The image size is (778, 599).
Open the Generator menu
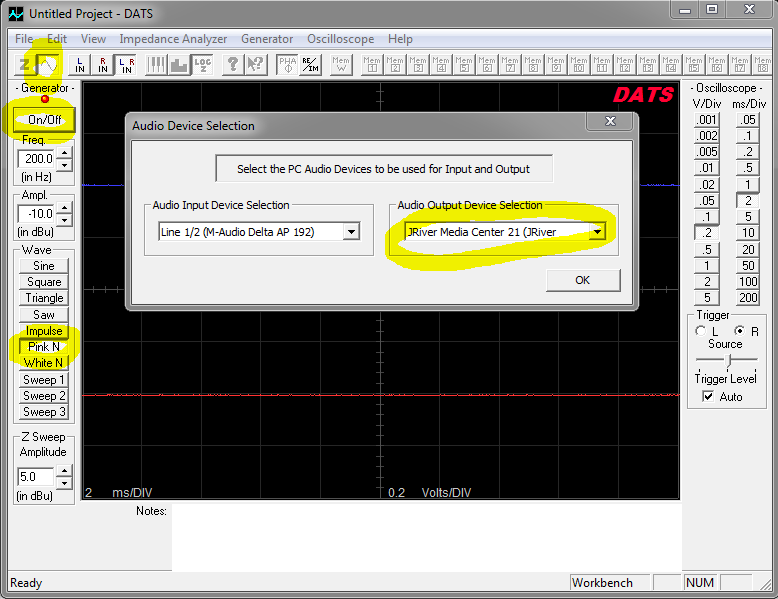(267, 39)
